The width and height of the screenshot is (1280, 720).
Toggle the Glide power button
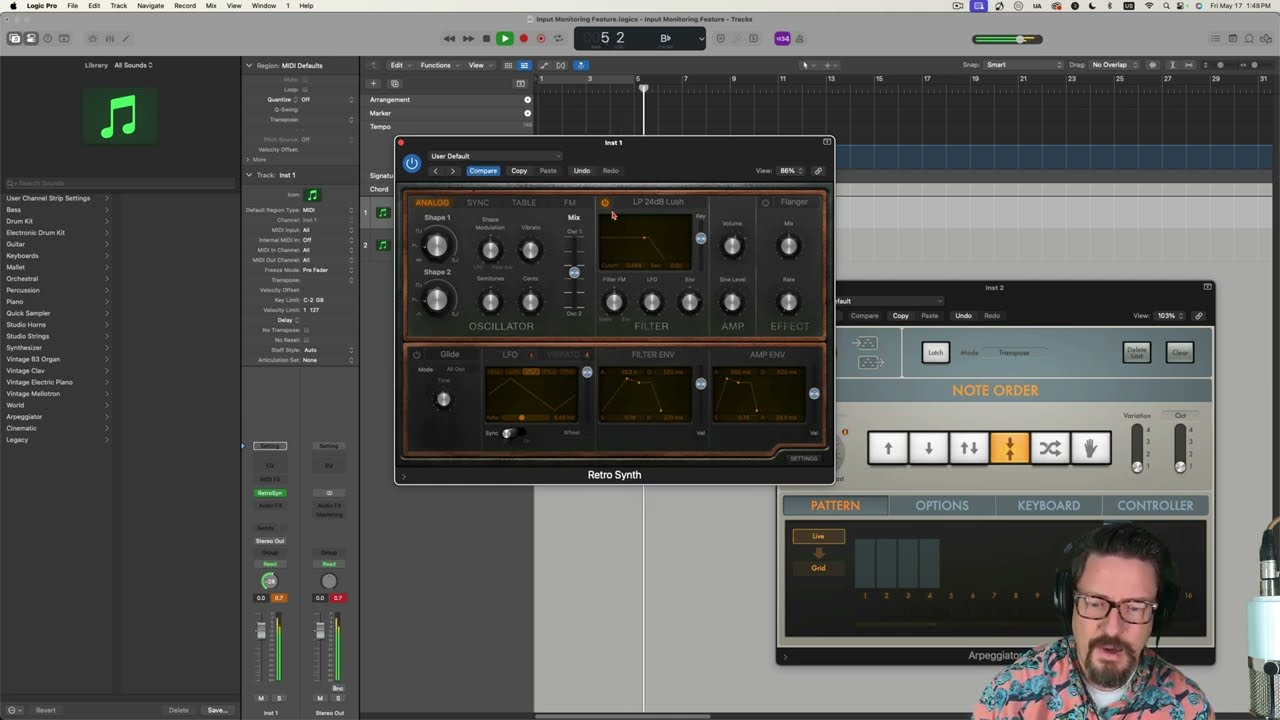tap(416, 354)
